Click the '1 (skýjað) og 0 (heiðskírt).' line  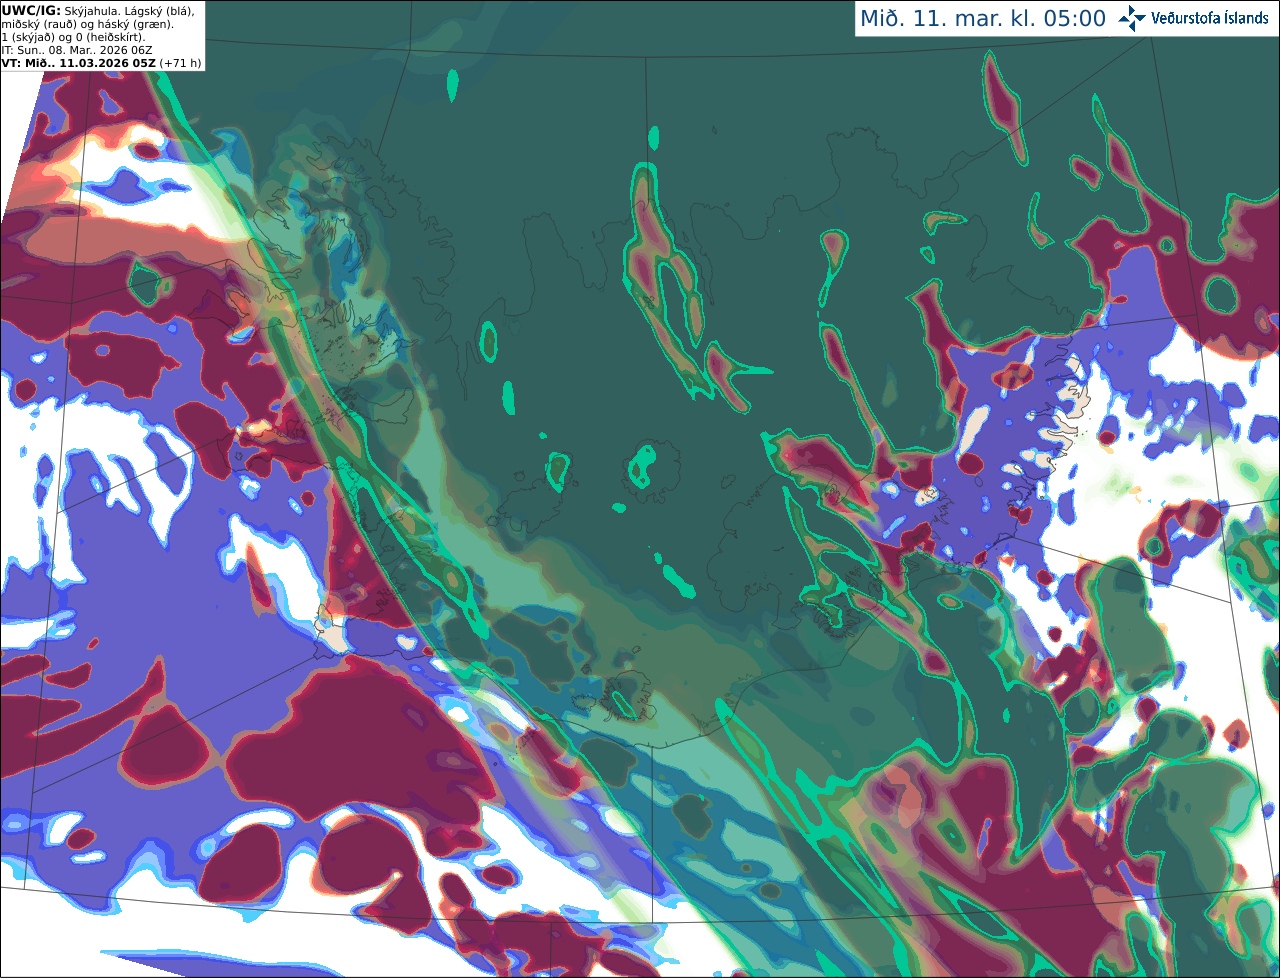pyautogui.click(x=73, y=36)
